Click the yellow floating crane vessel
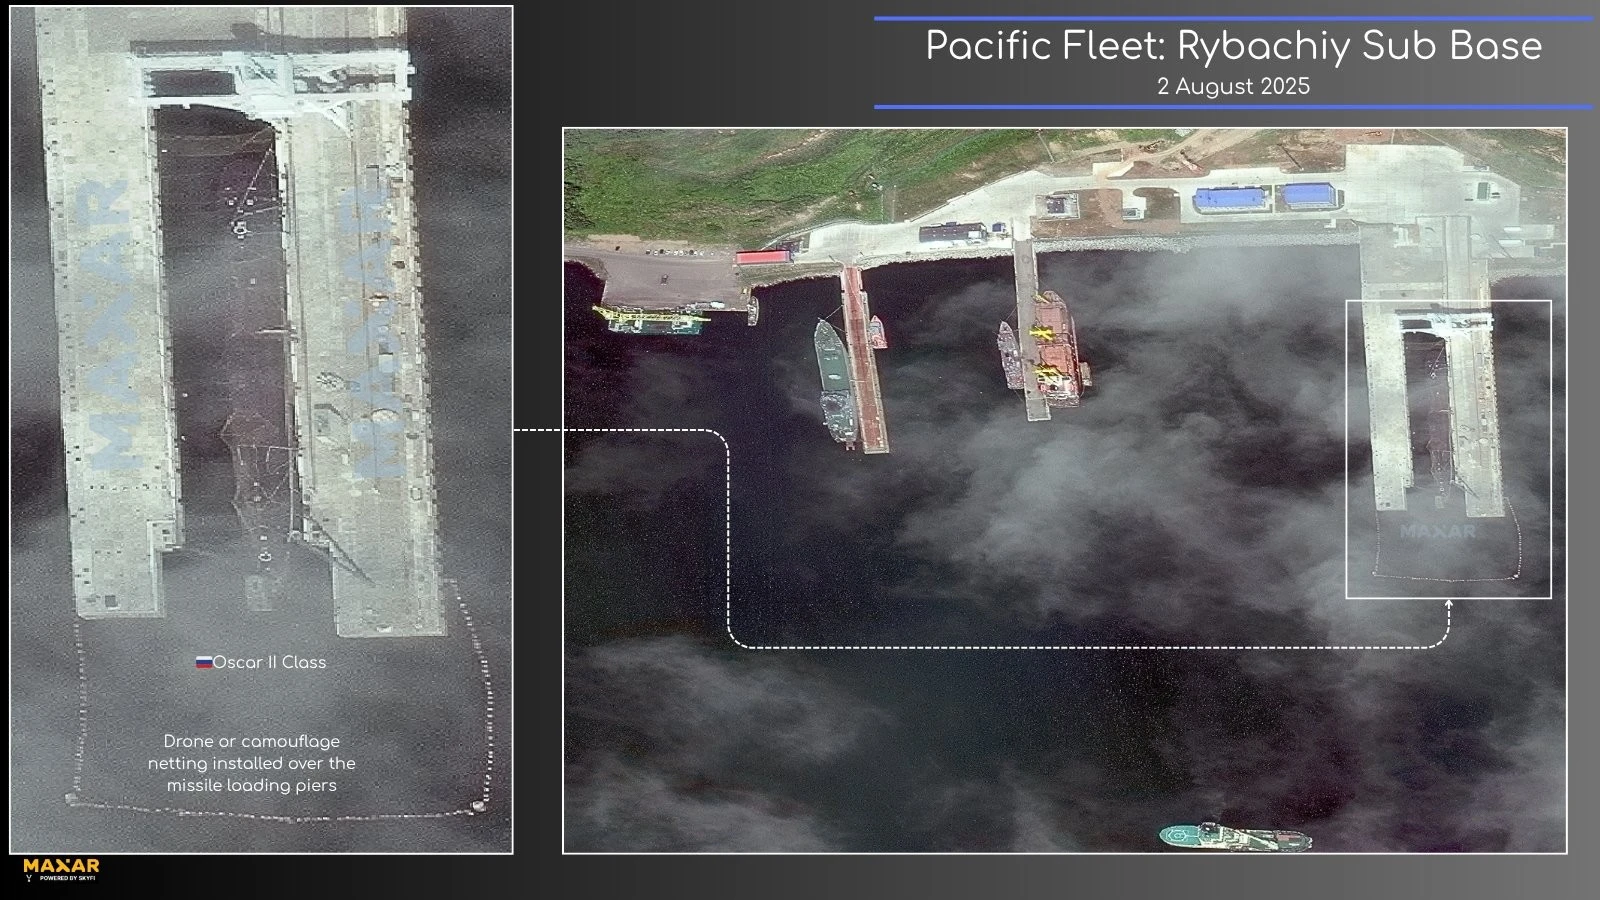The image size is (1600, 900). pyautogui.click(x=650, y=318)
